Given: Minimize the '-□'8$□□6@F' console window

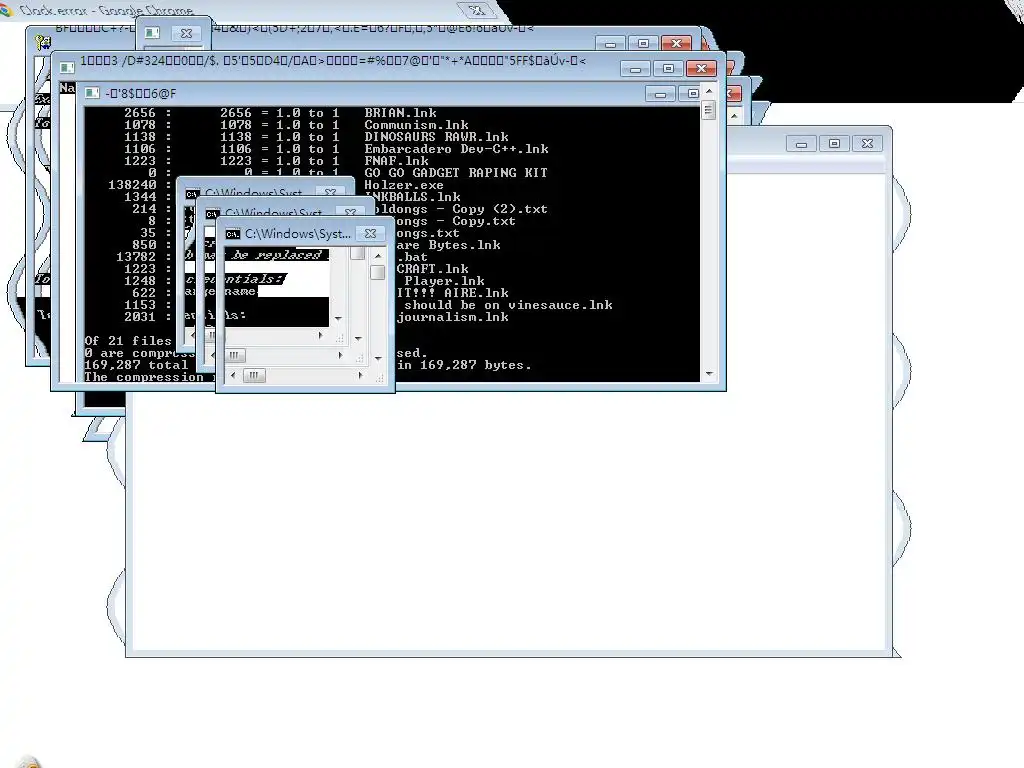Looking at the screenshot, I should tap(660, 93).
